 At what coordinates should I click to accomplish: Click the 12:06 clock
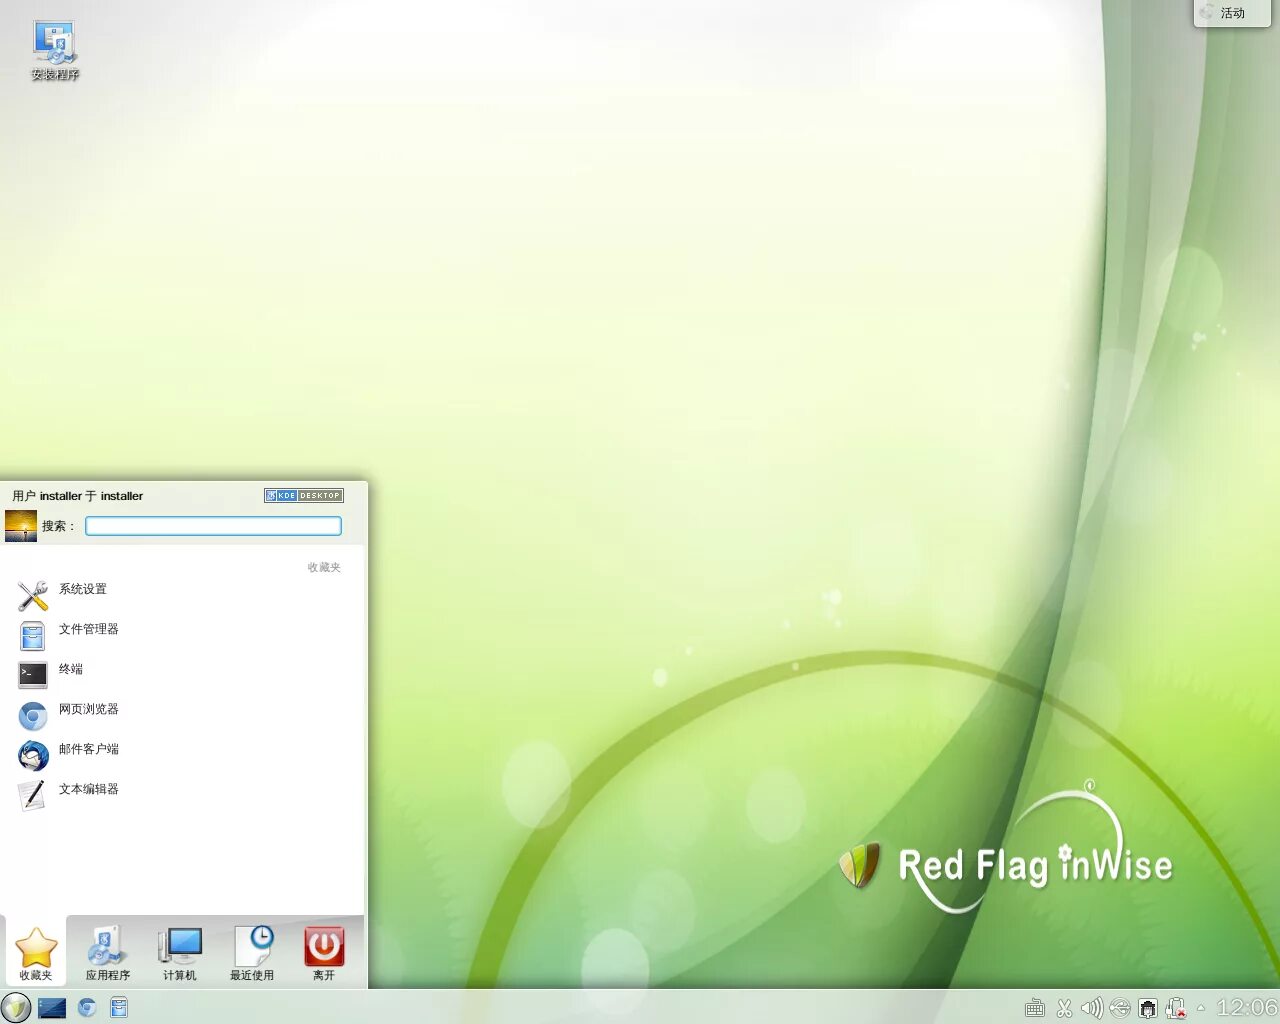point(1246,1008)
